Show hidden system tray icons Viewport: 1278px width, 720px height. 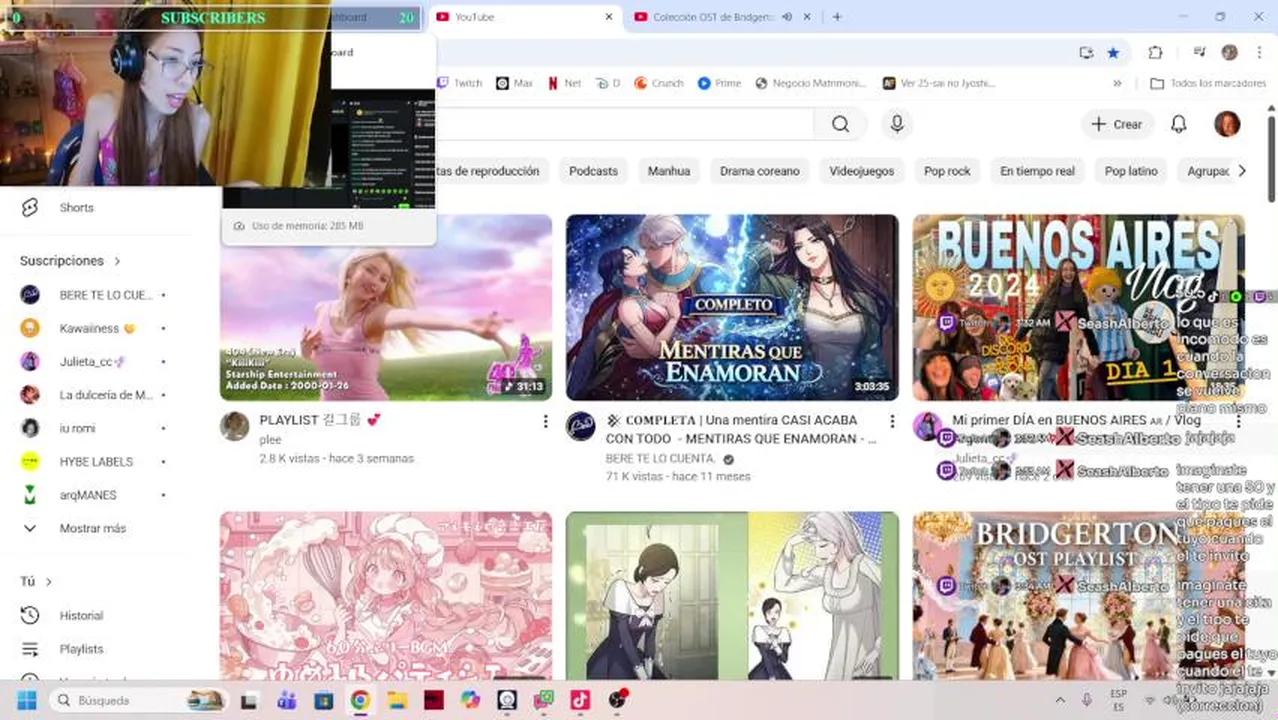click(1060, 700)
